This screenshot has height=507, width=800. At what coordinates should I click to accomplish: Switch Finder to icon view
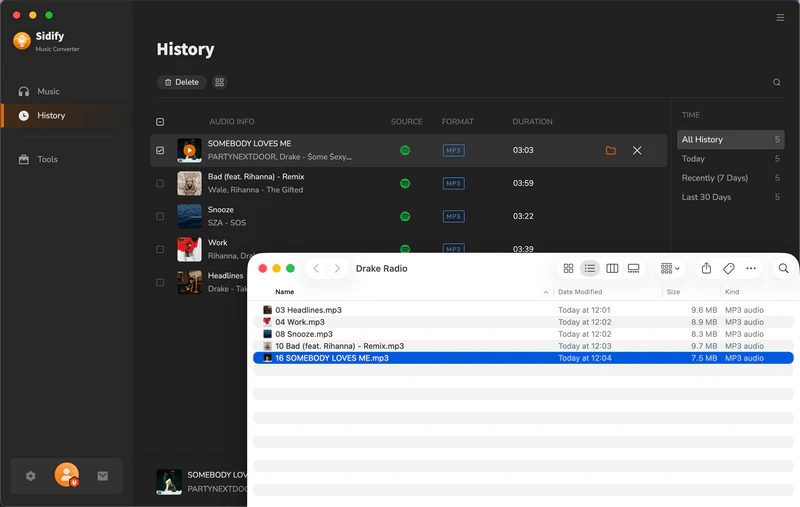pos(568,268)
